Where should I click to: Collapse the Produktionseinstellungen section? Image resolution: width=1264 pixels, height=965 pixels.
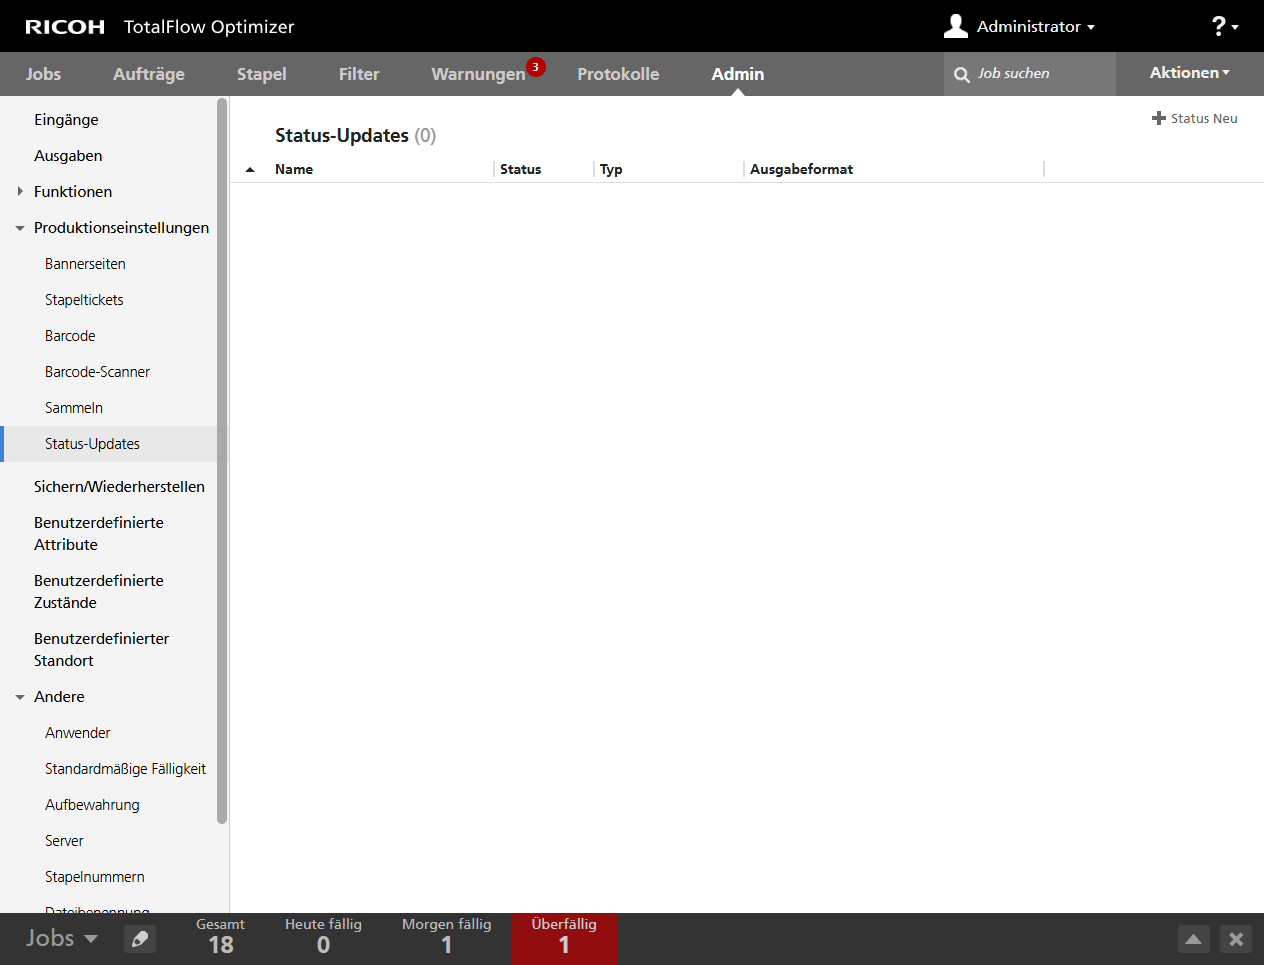click(20, 228)
